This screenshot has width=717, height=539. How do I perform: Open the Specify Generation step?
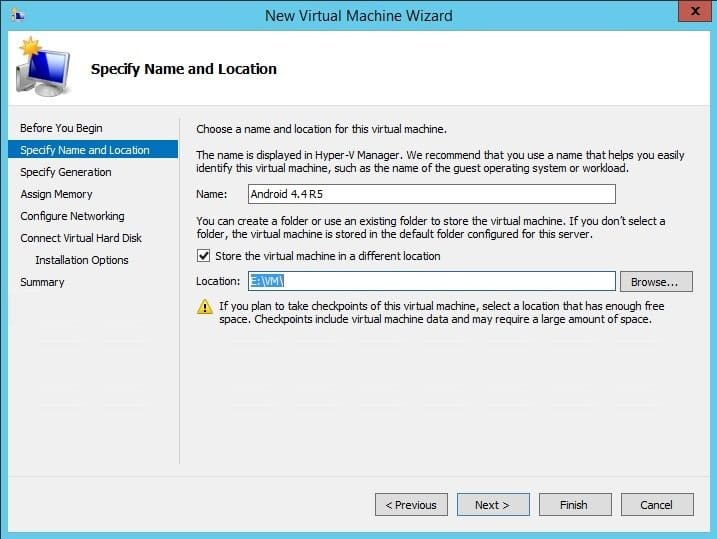(x=66, y=172)
